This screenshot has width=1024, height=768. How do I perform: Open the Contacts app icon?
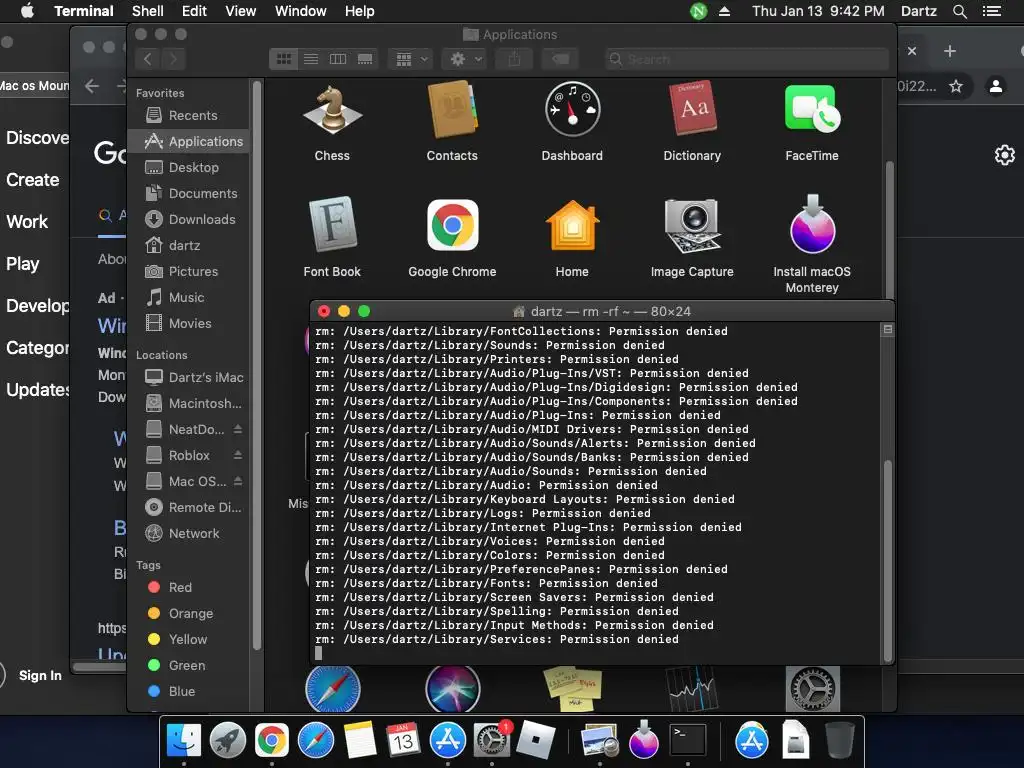452,110
